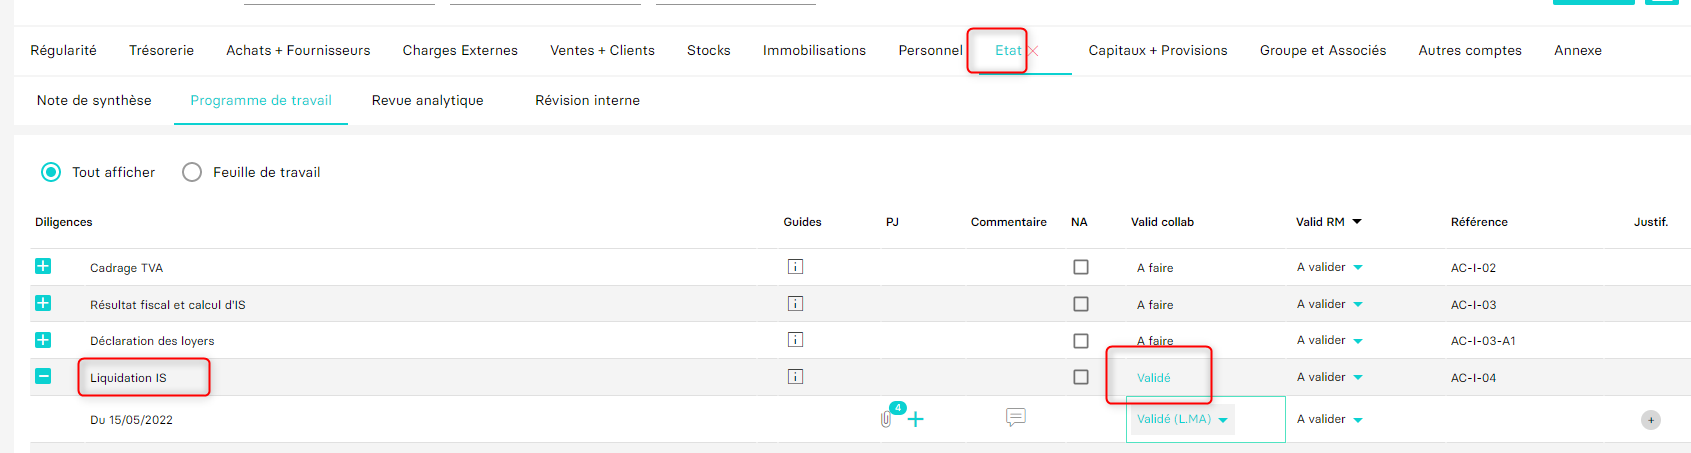Click the Validé status link for Liquidation IS
This screenshot has width=1691, height=453.
(1153, 378)
